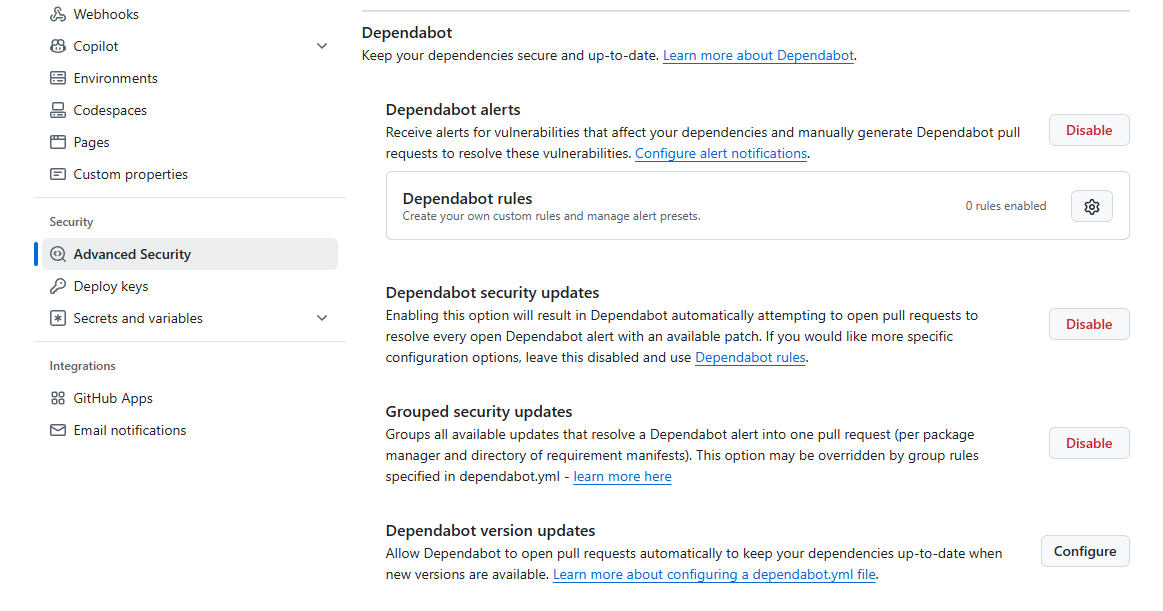Click the Codespaces sidebar icon
This screenshot has height=611, width=1163.
pos(58,110)
